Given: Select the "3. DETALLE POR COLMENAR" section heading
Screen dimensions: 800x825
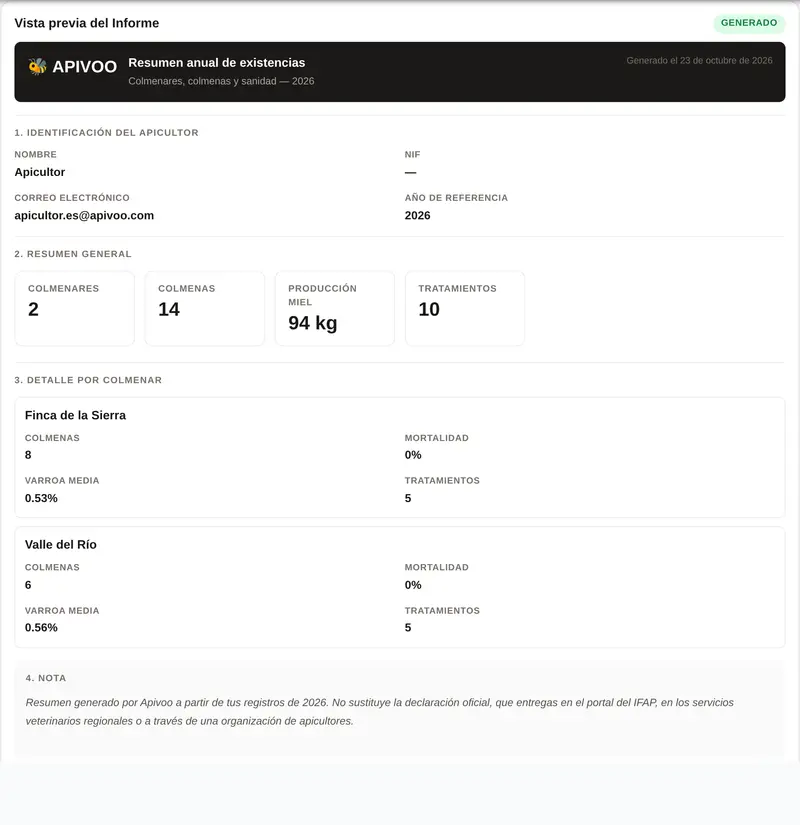Looking at the screenshot, I should 88,380.
